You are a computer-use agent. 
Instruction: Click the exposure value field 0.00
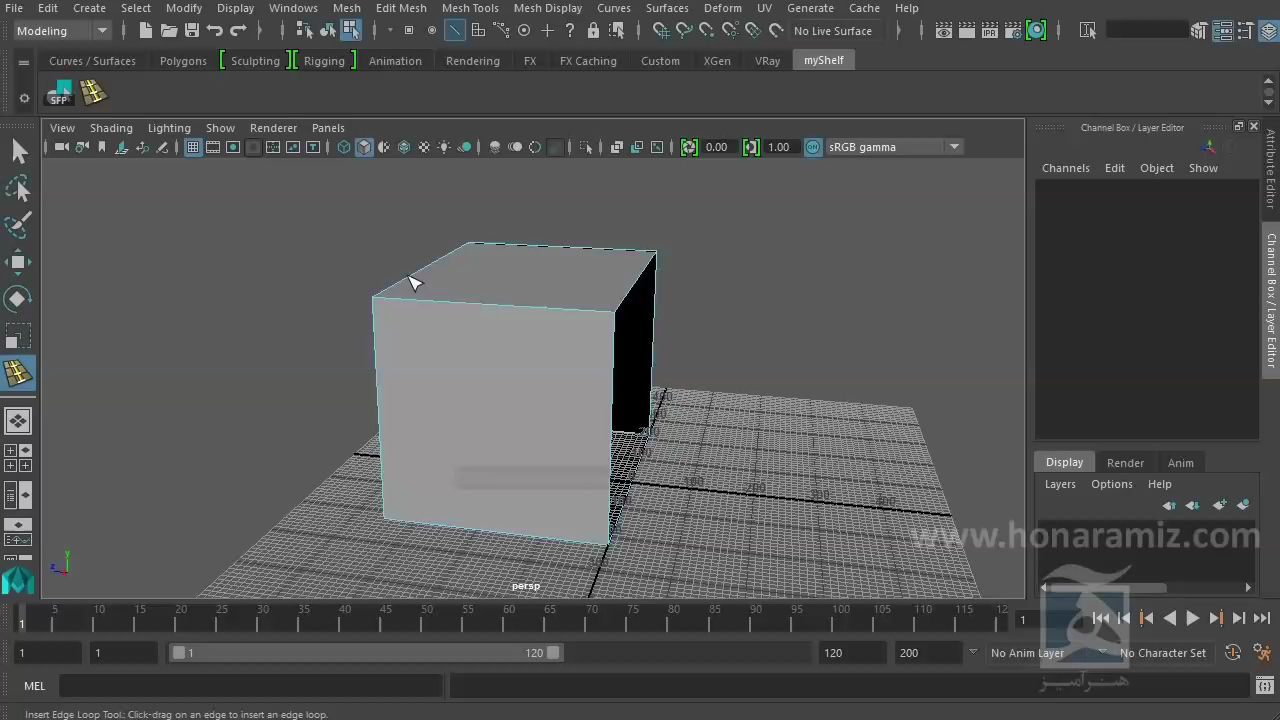click(717, 147)
